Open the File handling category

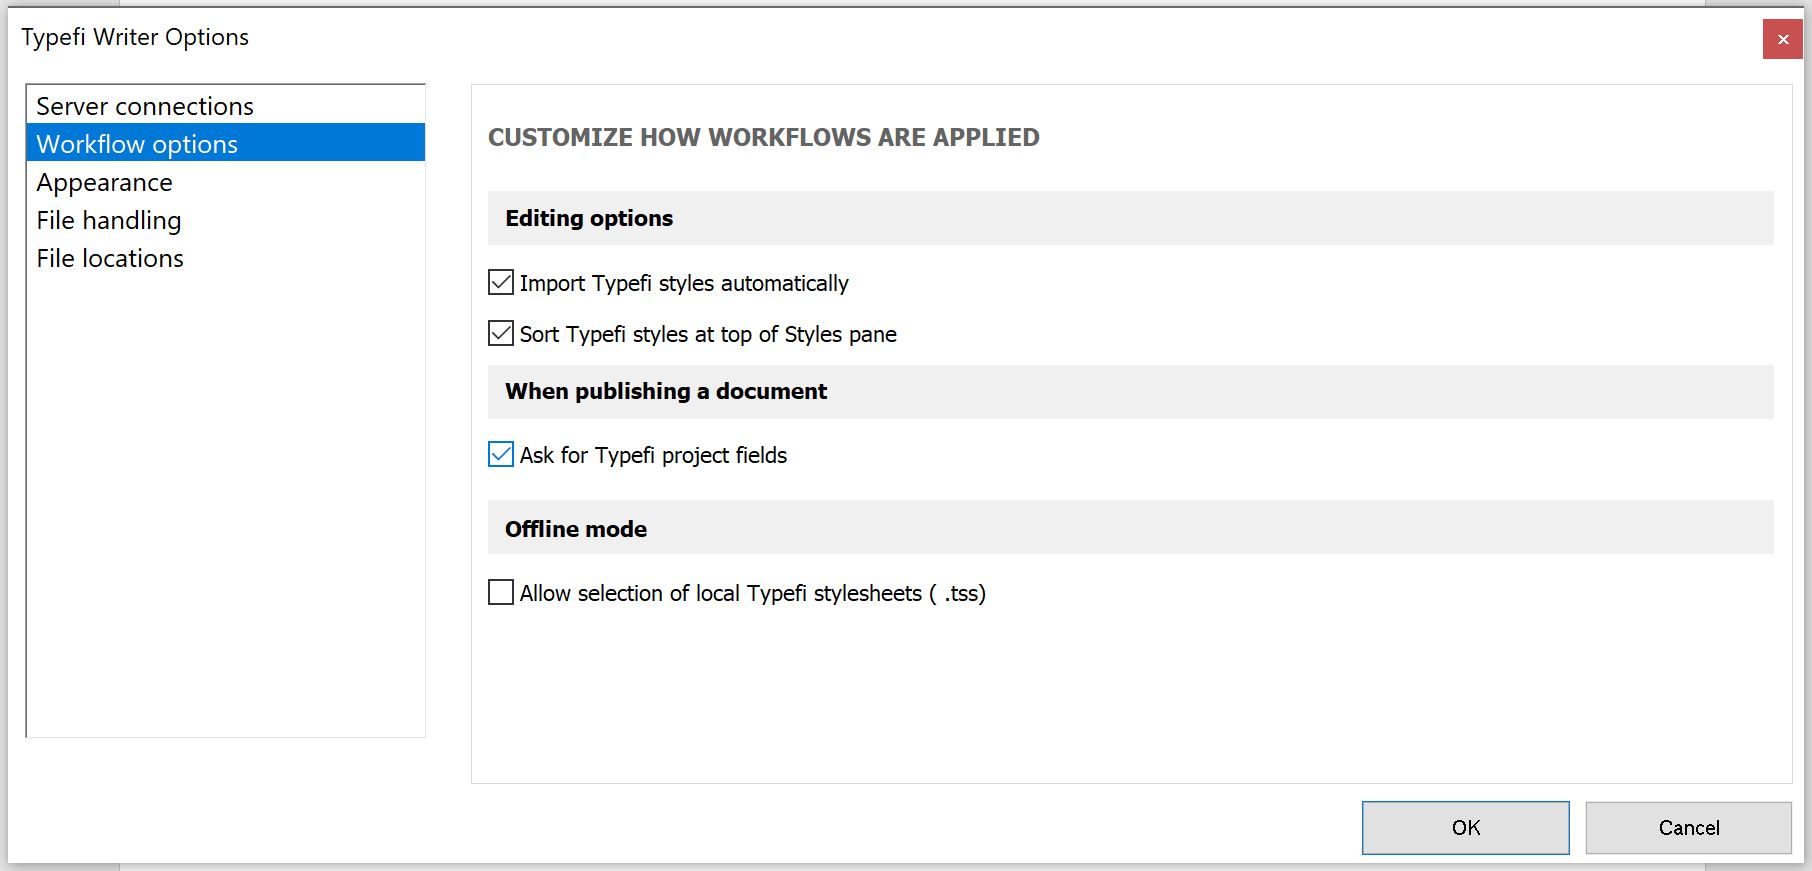225,220
